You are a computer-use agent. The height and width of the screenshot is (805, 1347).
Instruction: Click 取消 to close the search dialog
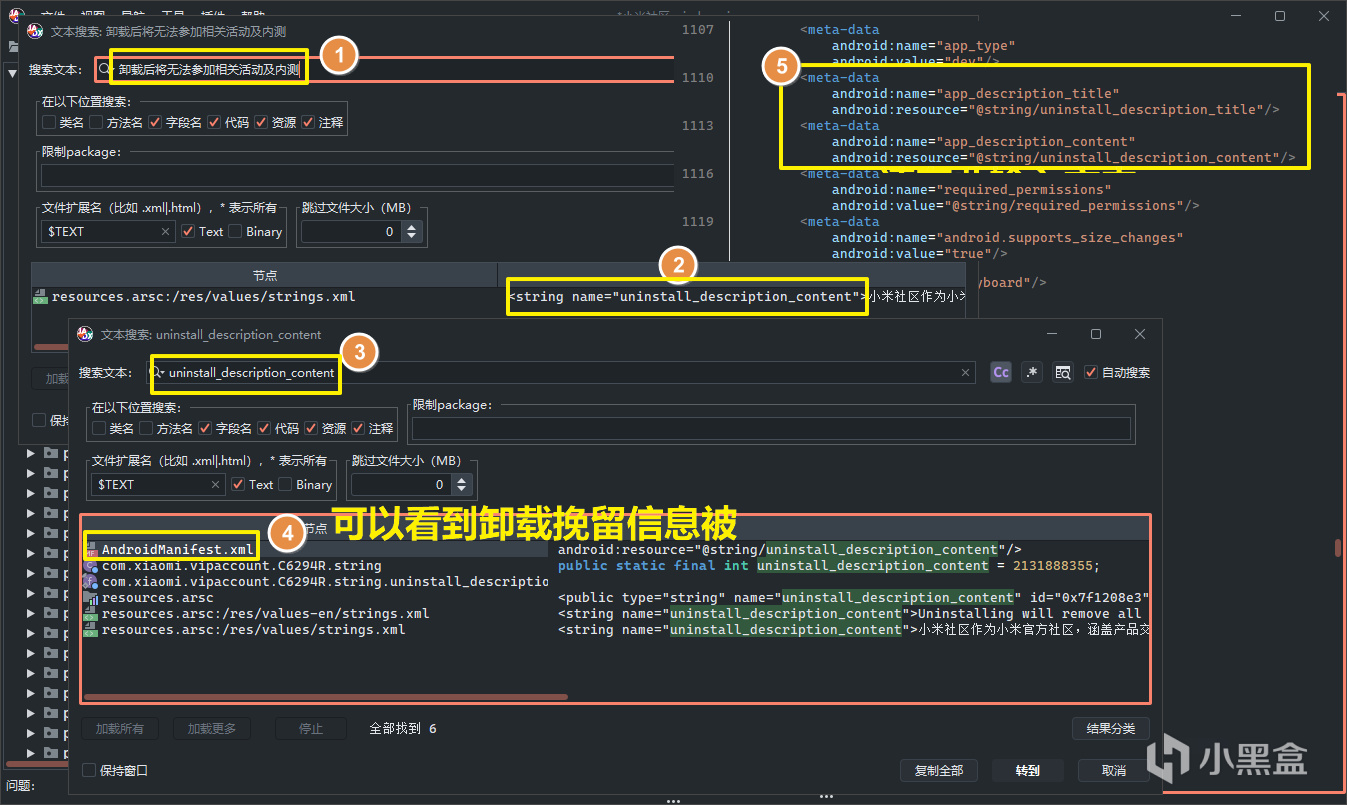pos(1114,770)
